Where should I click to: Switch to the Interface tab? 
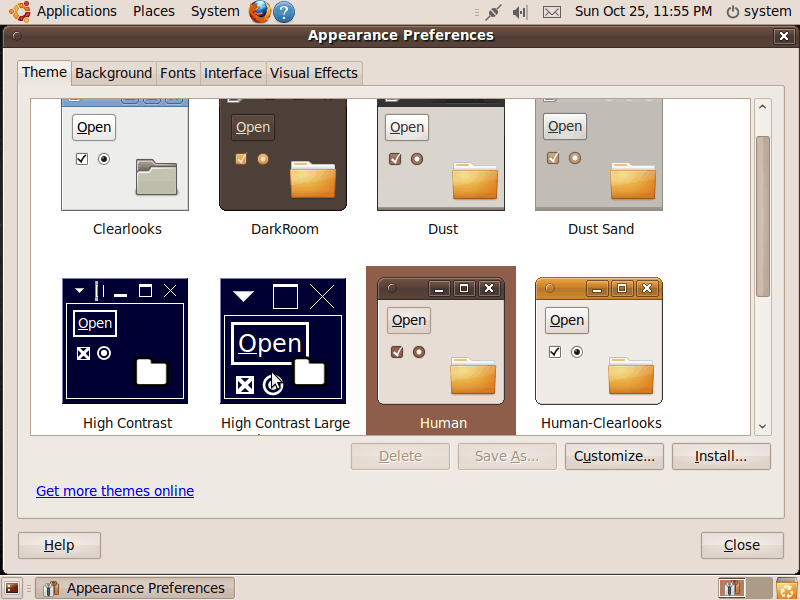pos(233,73)
